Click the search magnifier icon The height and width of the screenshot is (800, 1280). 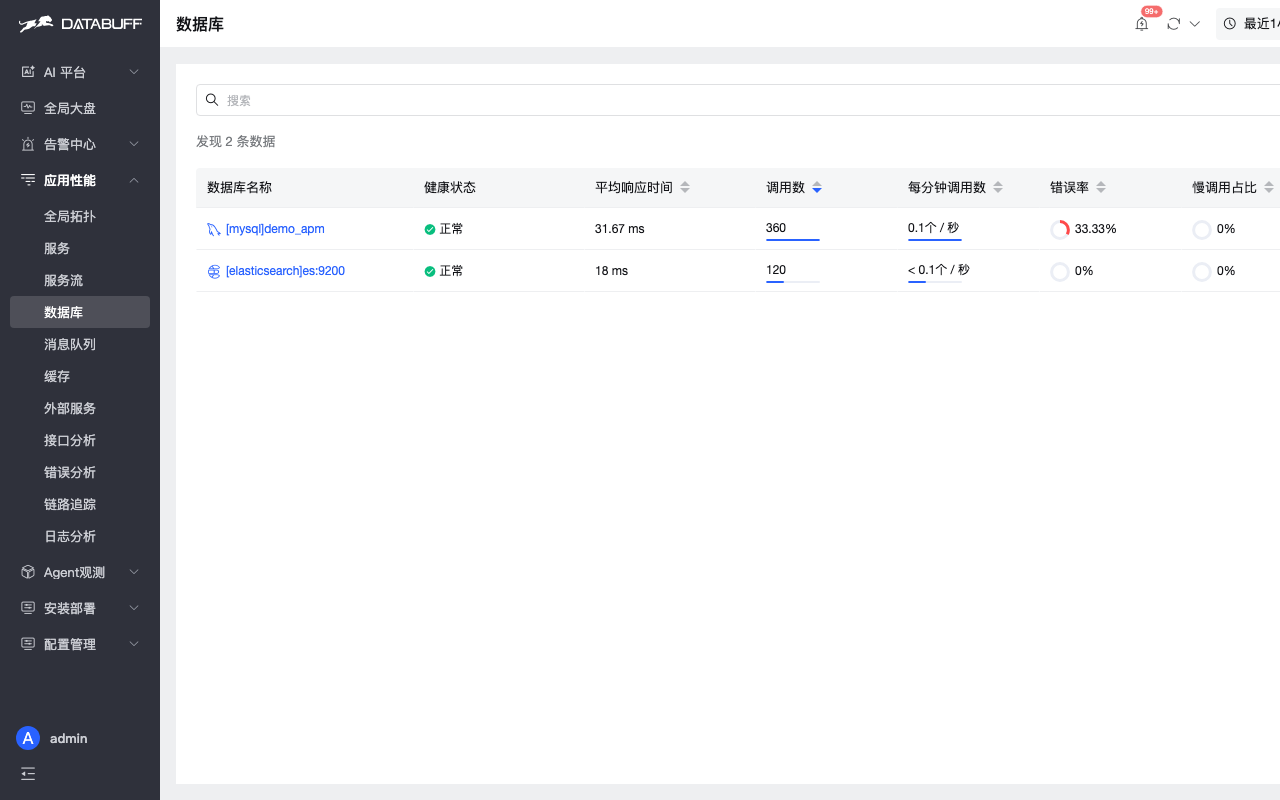pyautogui.click(x=212, y=100)
